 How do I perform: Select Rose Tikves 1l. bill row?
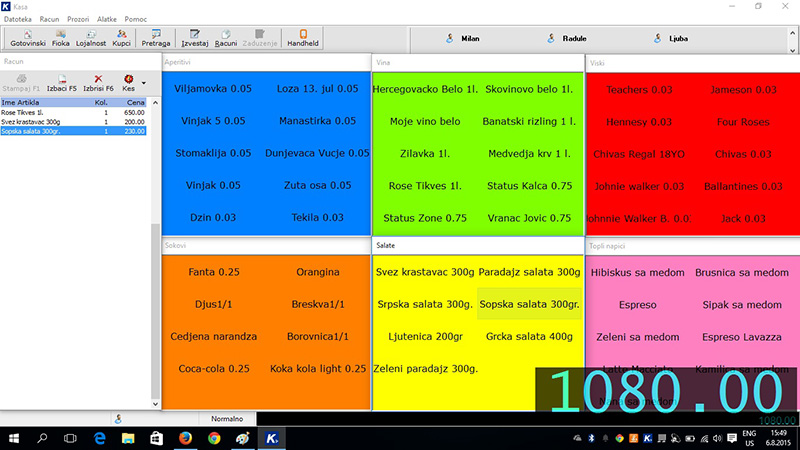(x=73, y=112)
